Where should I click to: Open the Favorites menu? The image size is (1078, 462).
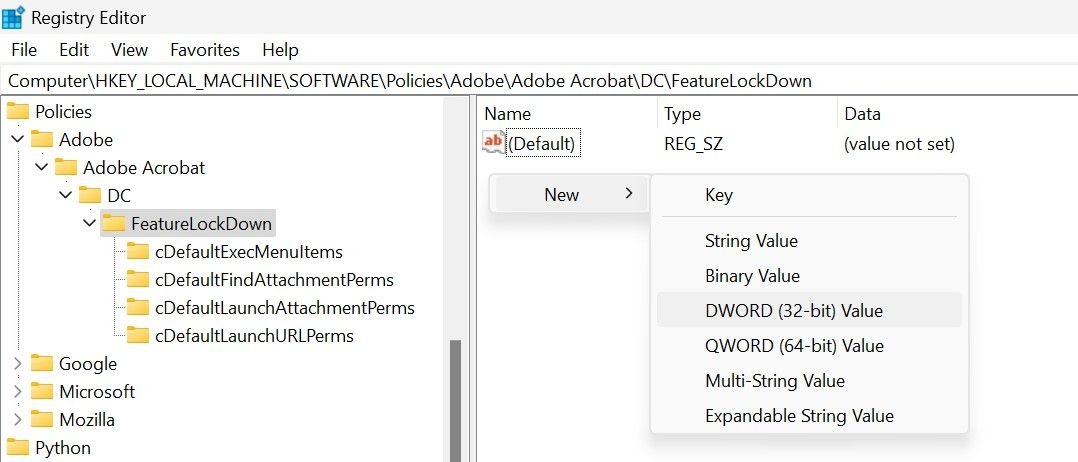click(205, 50)
